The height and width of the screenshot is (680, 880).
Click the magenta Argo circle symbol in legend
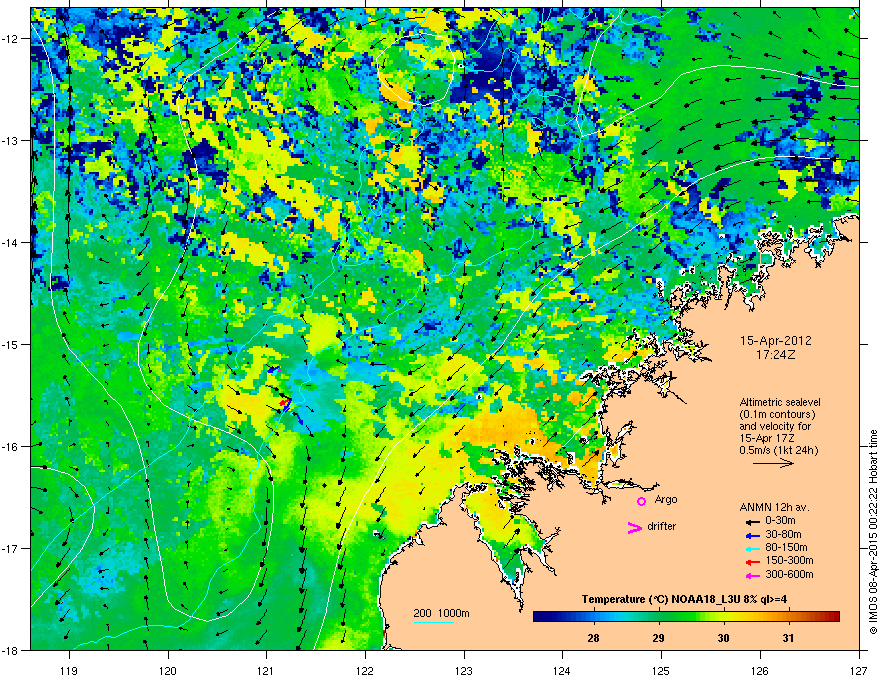(641, 501)
